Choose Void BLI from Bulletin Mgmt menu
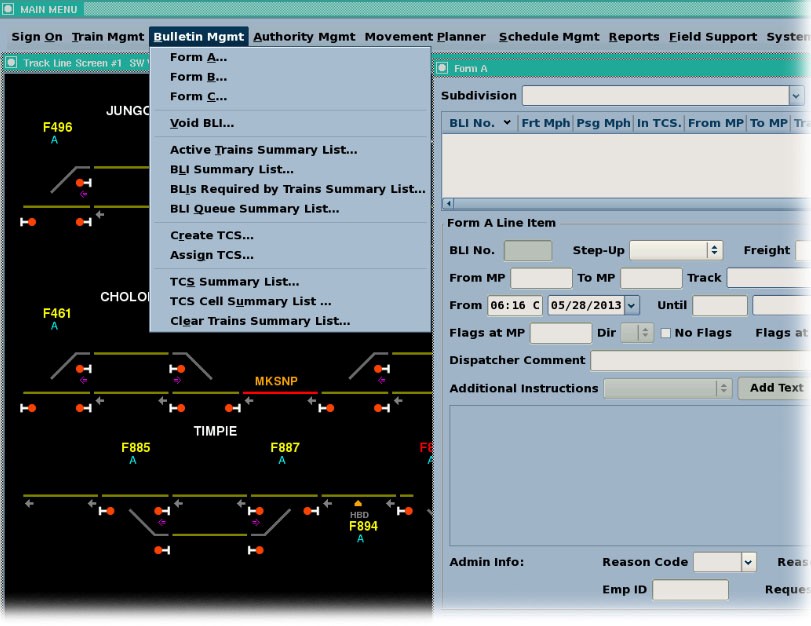This screenshot has height=626, width=811. [x=202, y=123]
